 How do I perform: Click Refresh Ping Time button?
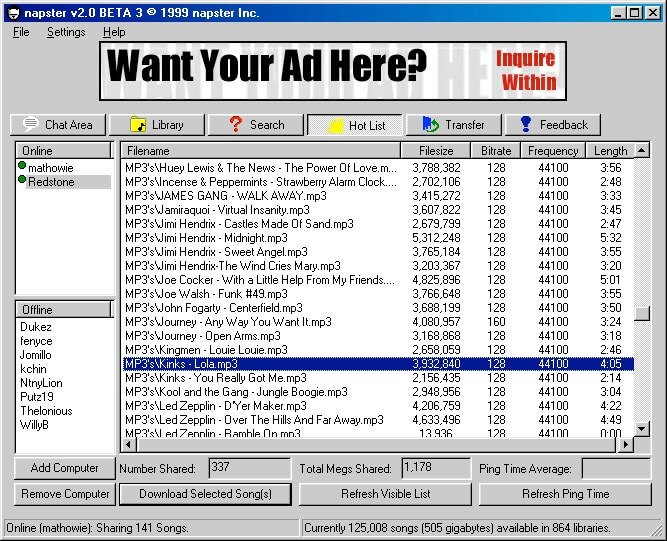click(565, 494)
